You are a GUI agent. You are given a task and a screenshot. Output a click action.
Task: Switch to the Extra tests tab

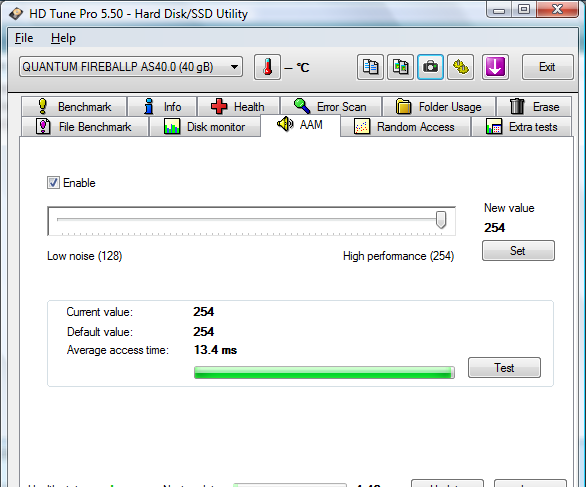pyautogui.click(x=522, y=127)
